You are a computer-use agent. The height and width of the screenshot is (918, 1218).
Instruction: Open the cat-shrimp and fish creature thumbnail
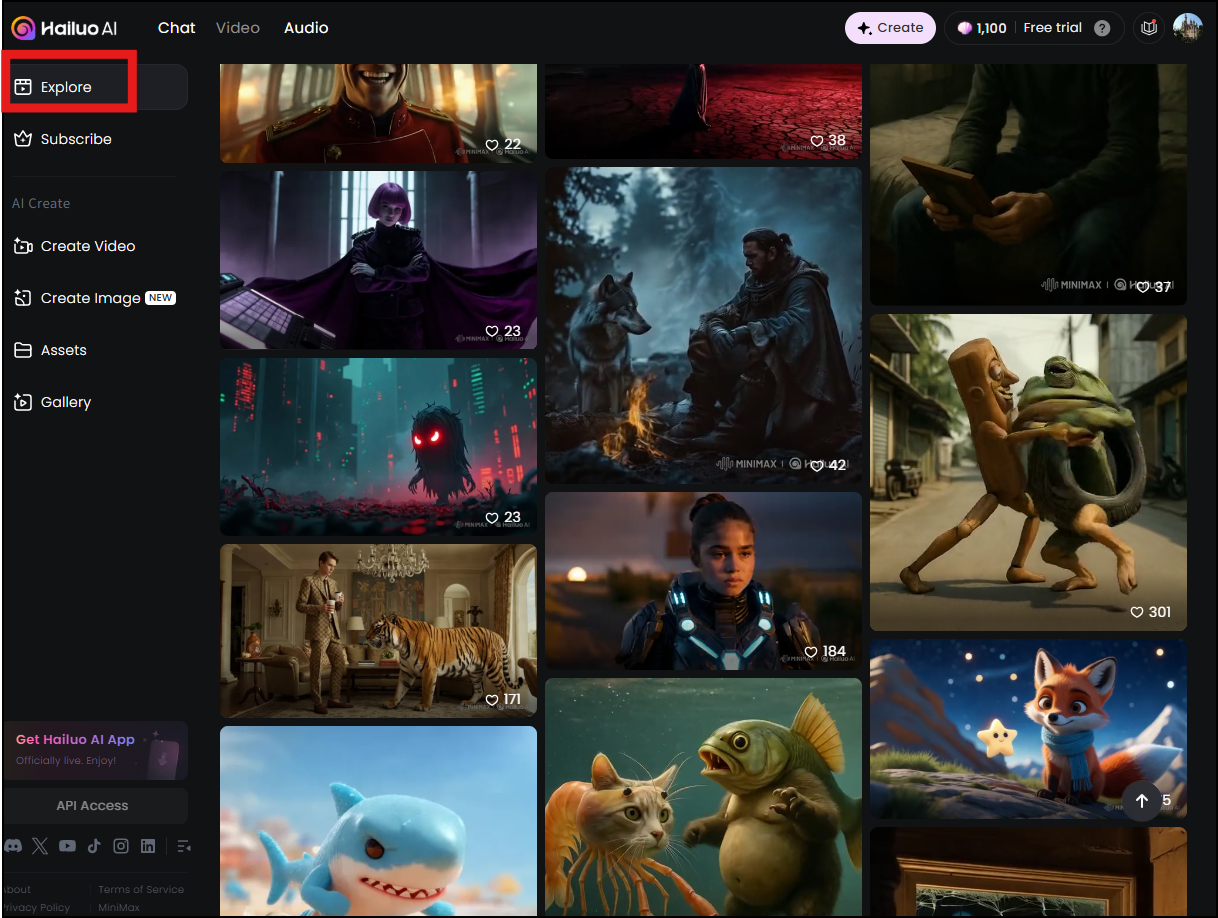[x=703, y=797]
